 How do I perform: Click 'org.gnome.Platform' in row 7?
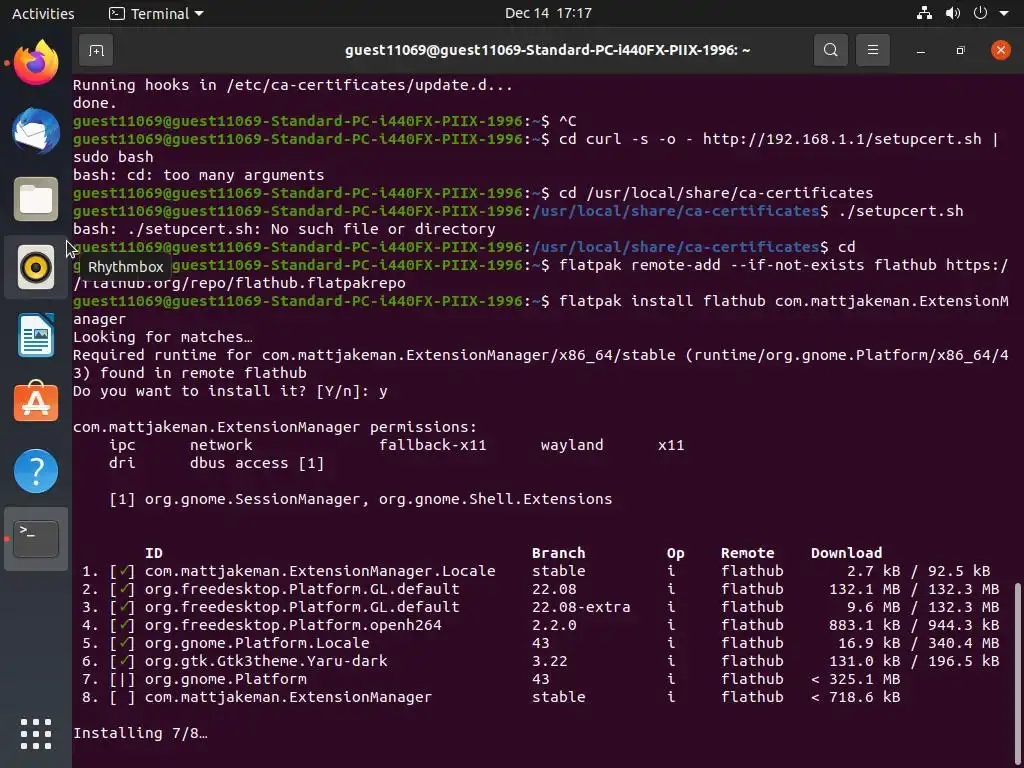pos(225,679)
